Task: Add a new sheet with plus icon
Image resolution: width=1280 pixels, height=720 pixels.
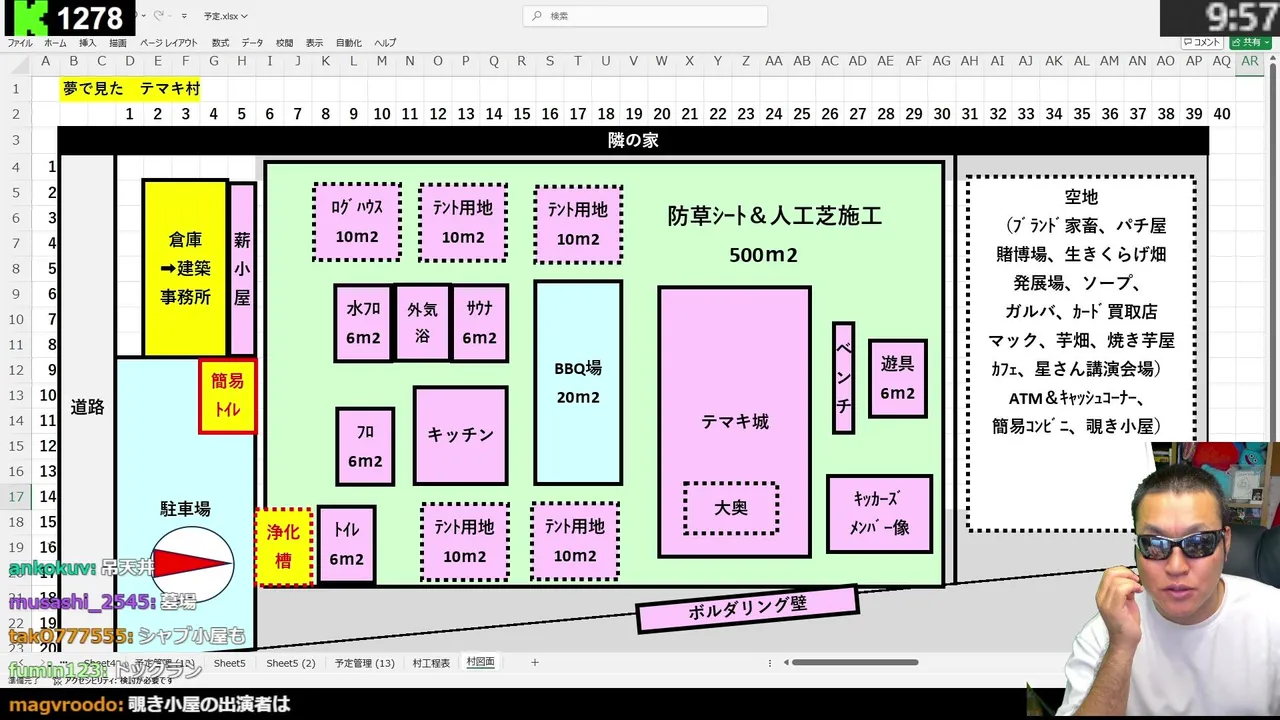Action: [535, 662]
